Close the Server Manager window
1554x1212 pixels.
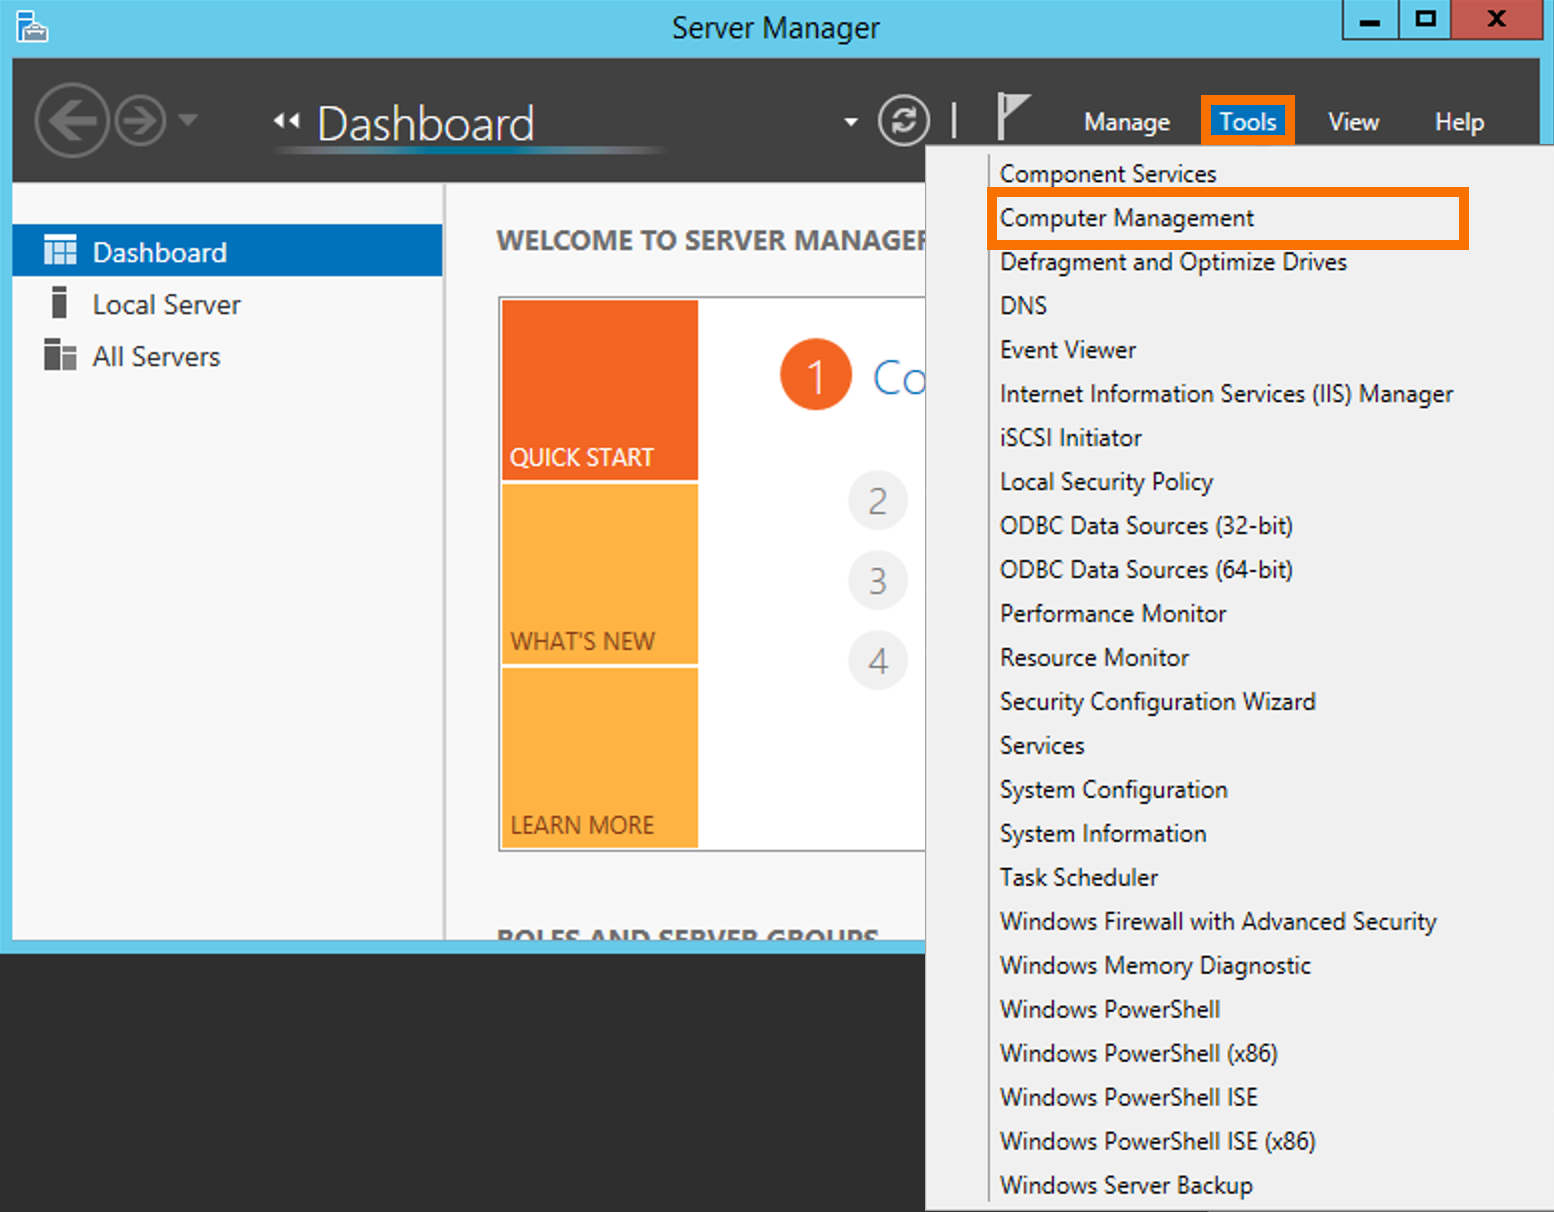1496,20
